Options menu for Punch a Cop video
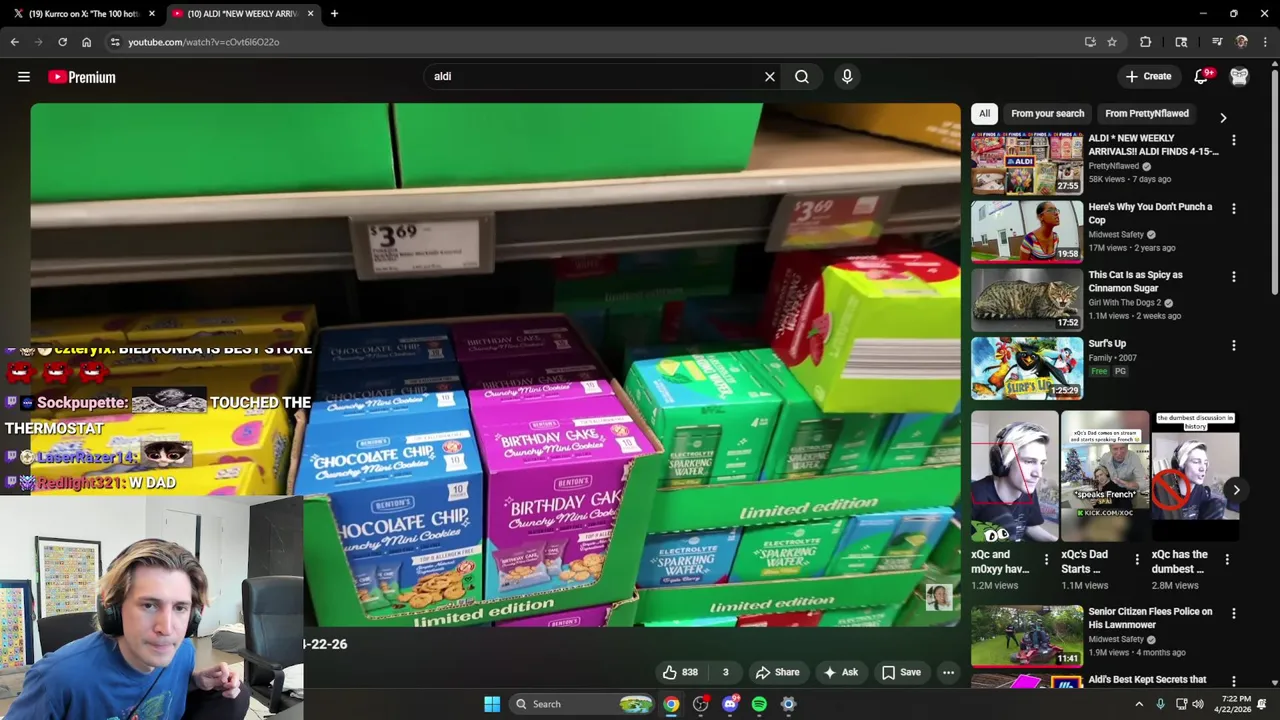Image resolution: width=1280 pixels, height=720 pixels. (1233, 209)
